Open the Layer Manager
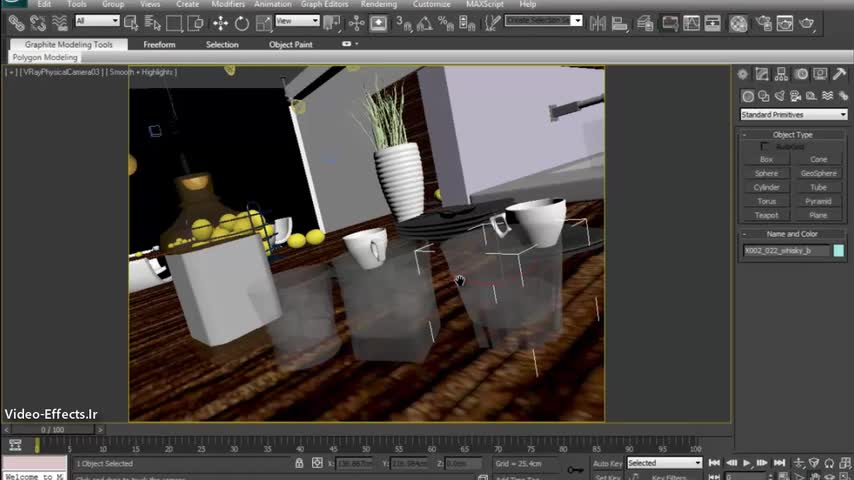The width and height of the screenshot is (854, 480). click(645, 23)
